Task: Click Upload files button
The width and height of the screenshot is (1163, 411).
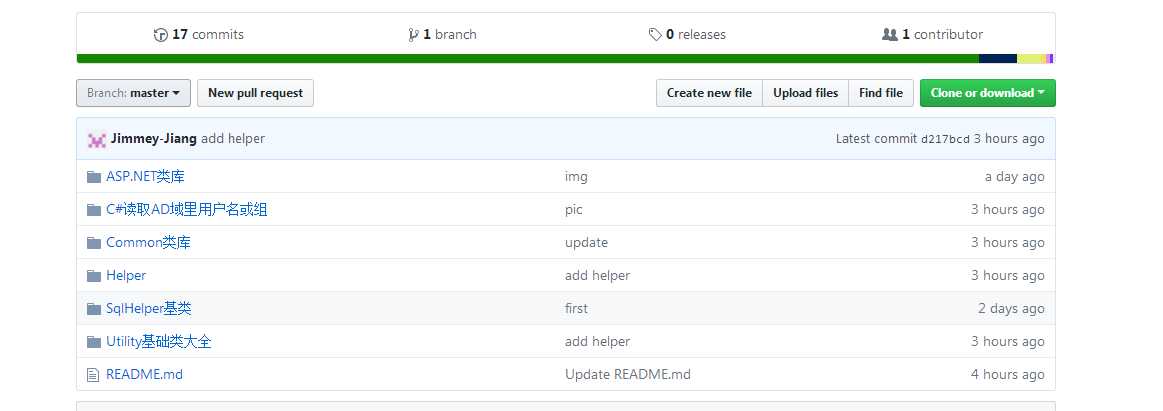Action: [x=805, y=93]
